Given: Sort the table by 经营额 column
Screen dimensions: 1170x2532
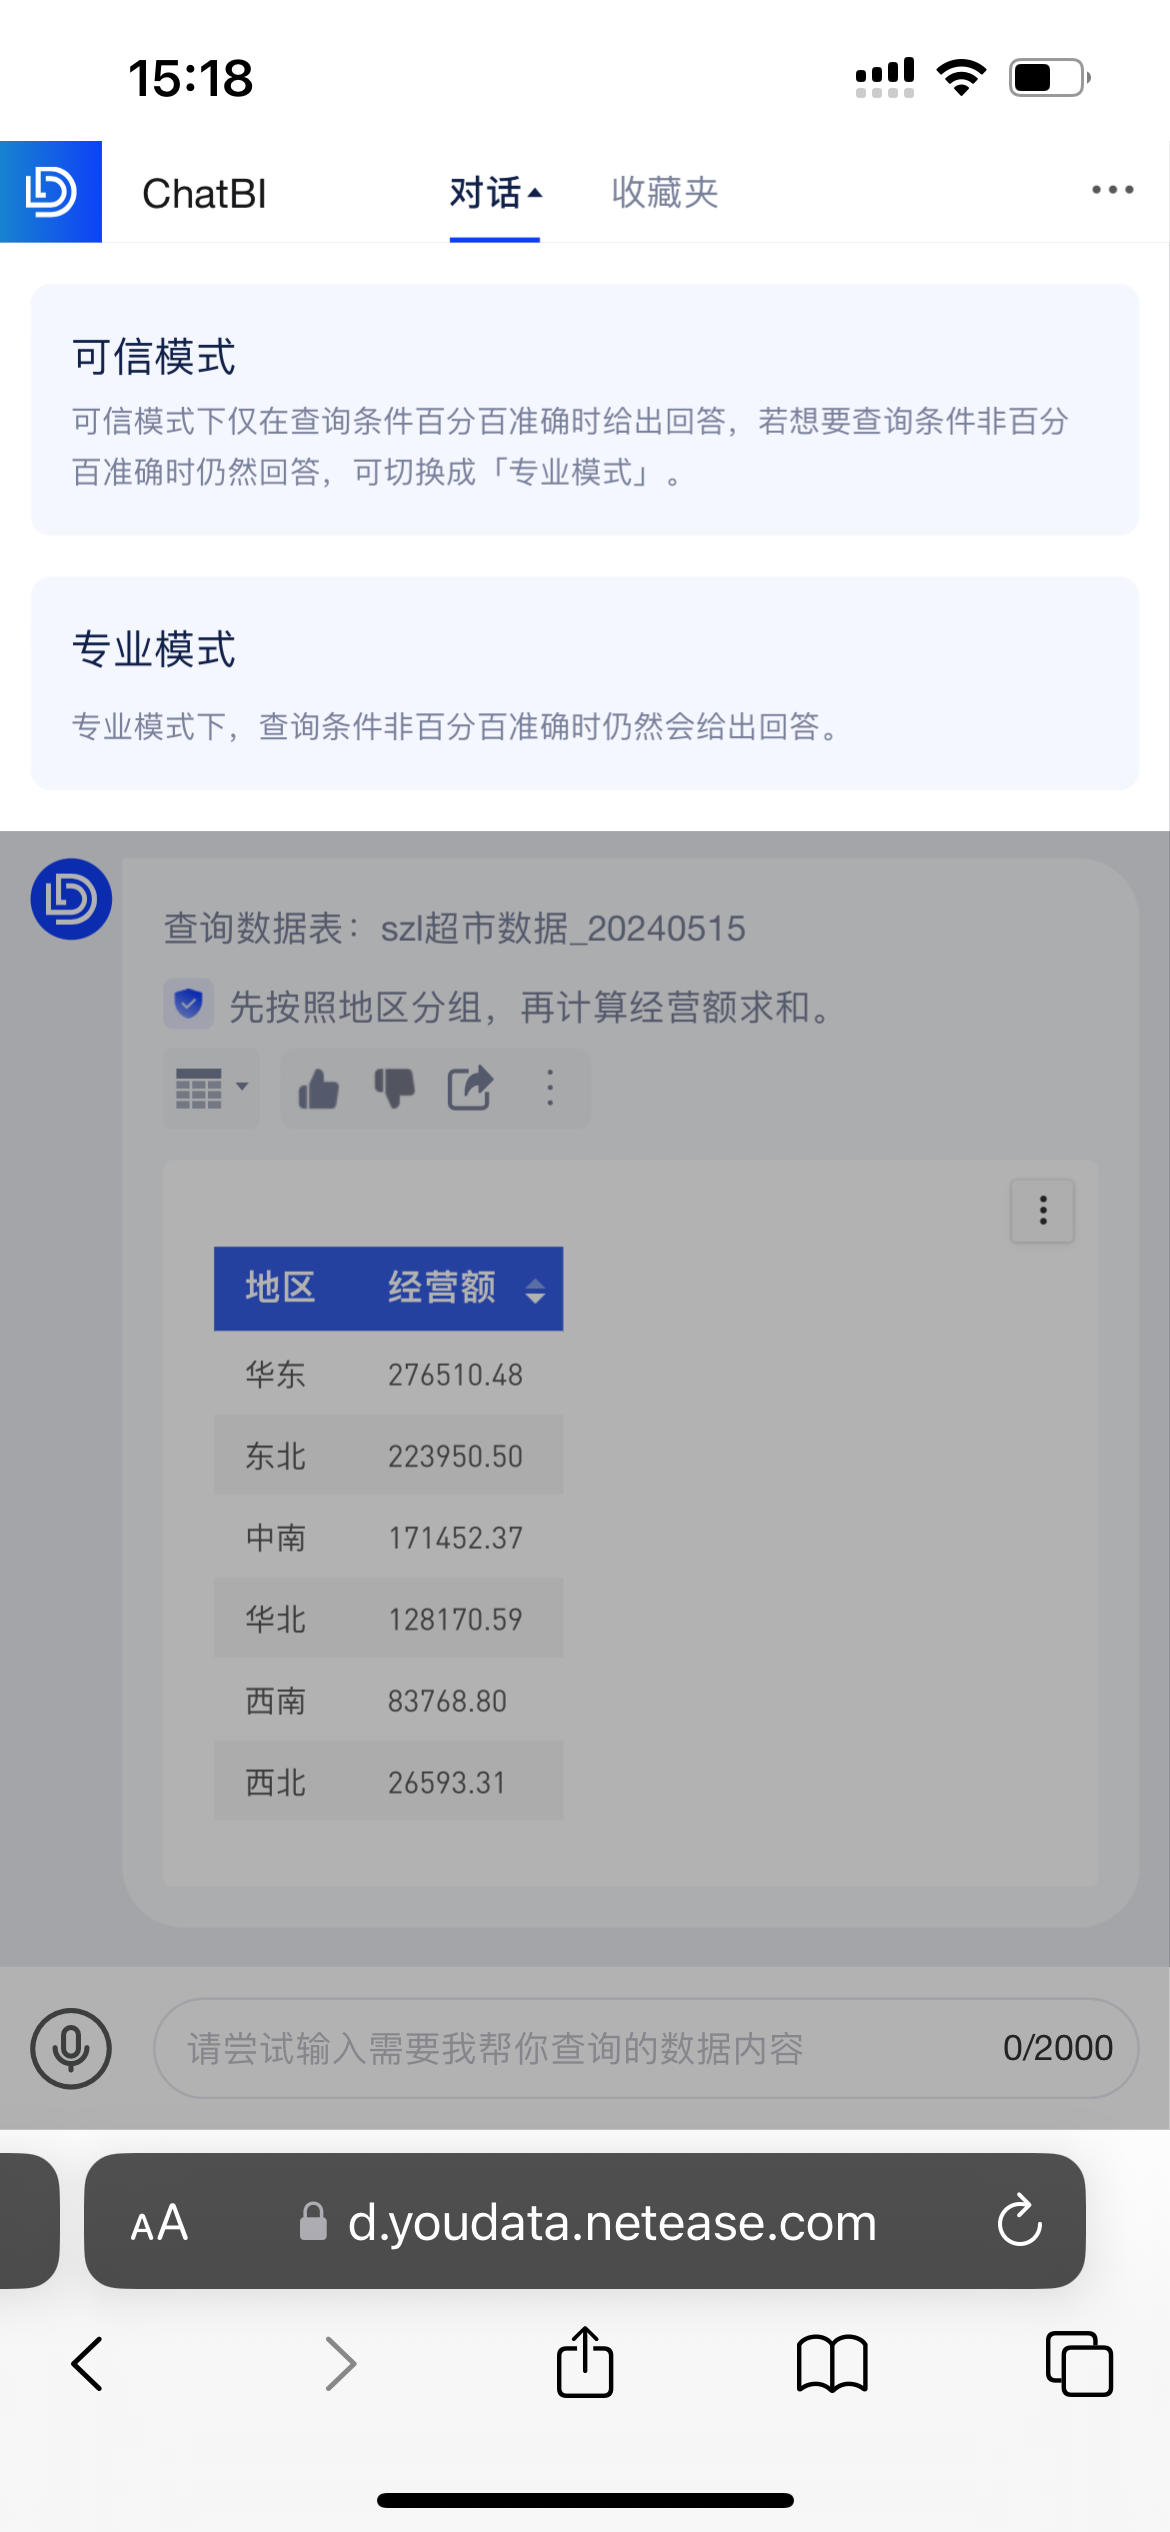Looking at the screenshot, I should point(534,1290).
